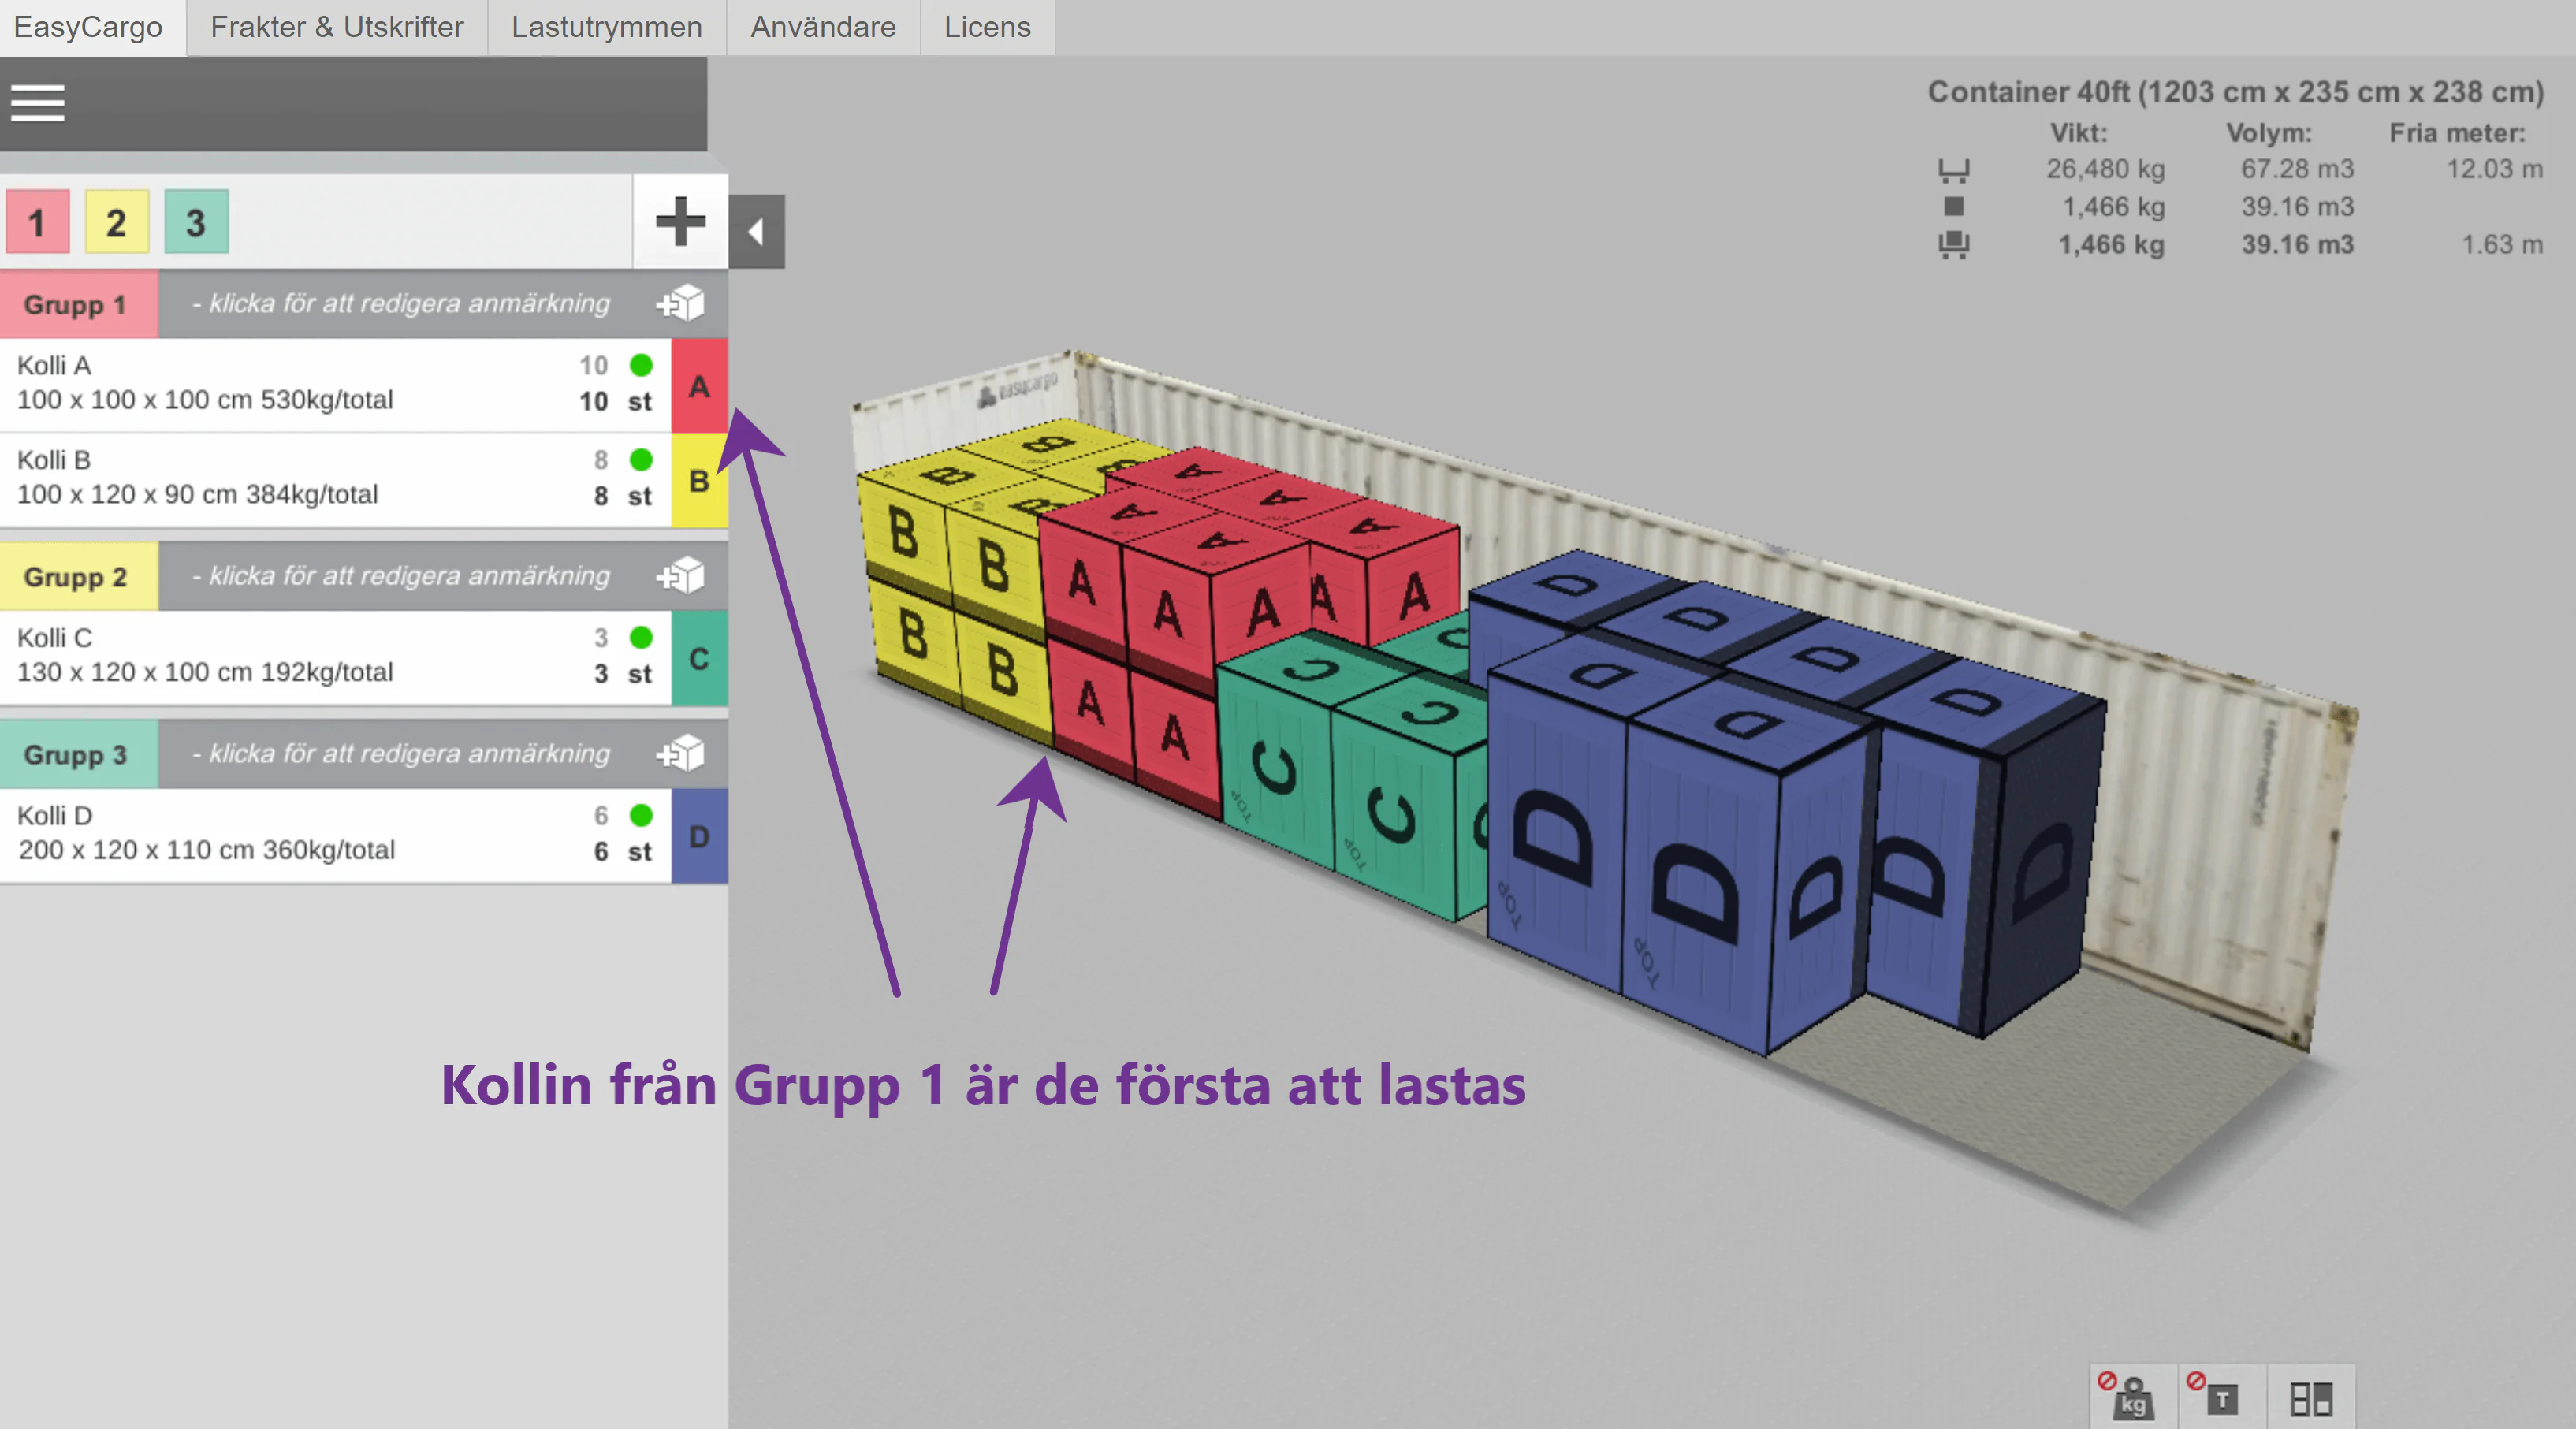Click '1.63 m' free meters value
Viewport: 2576px width, 1429px height.
tap(2501, 245)
